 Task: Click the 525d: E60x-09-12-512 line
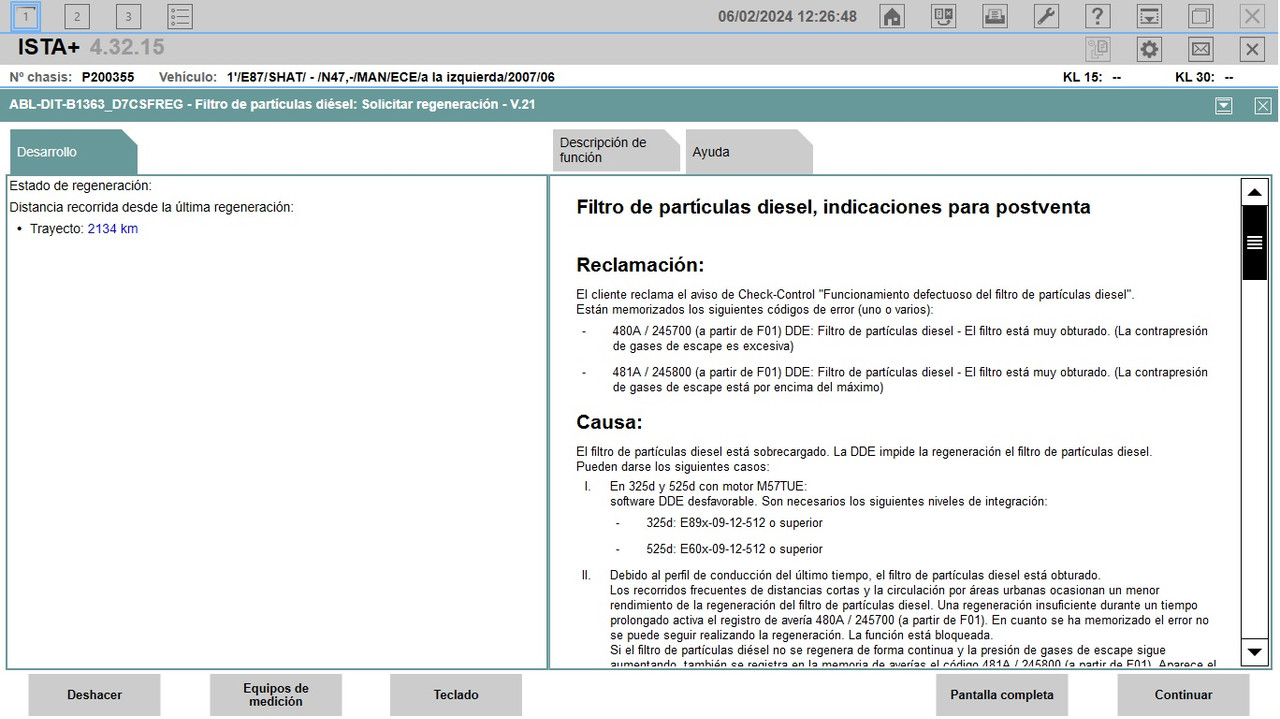coord(735,549)
